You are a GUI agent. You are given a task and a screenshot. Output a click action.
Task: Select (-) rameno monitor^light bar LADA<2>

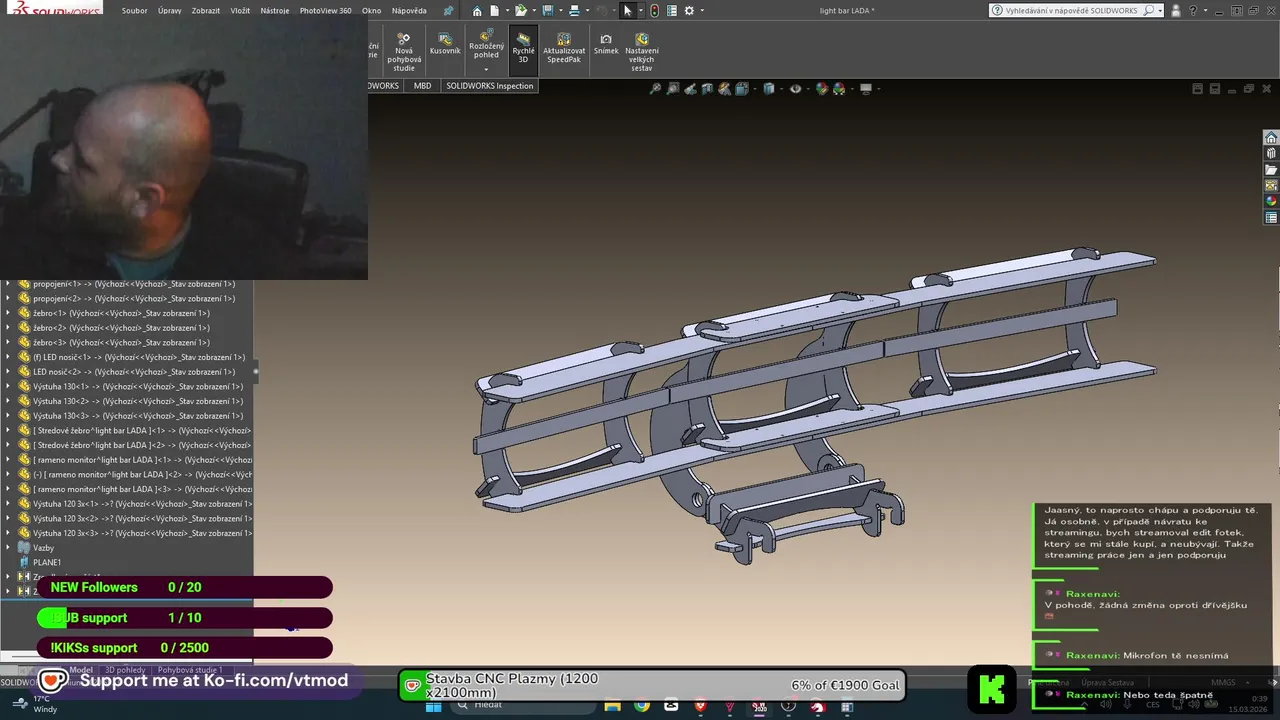coord(134,474)
